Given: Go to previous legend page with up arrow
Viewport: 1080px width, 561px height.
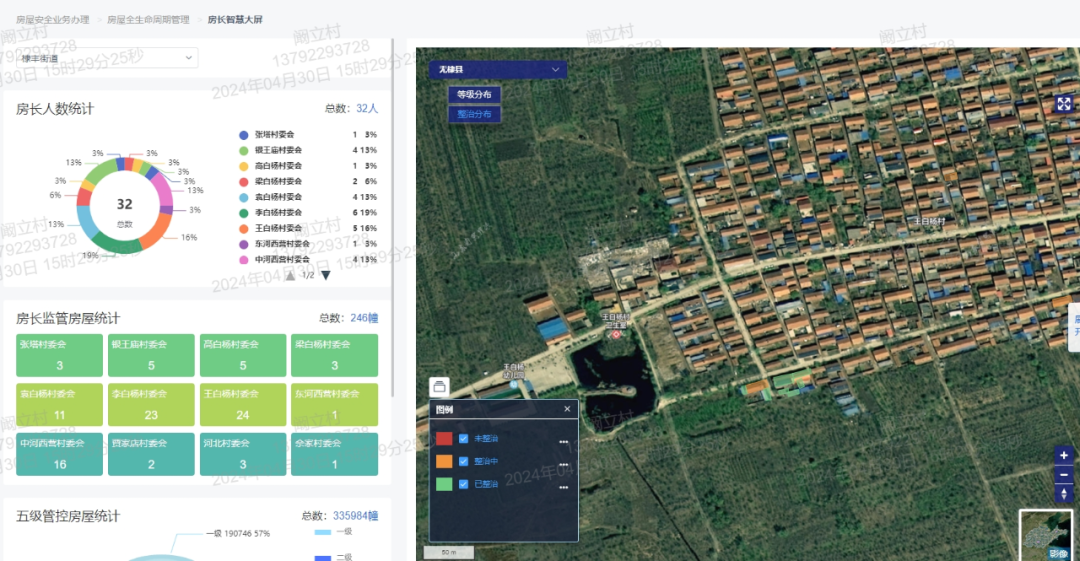Looking at the screenshot, I should tap(290, 275).
